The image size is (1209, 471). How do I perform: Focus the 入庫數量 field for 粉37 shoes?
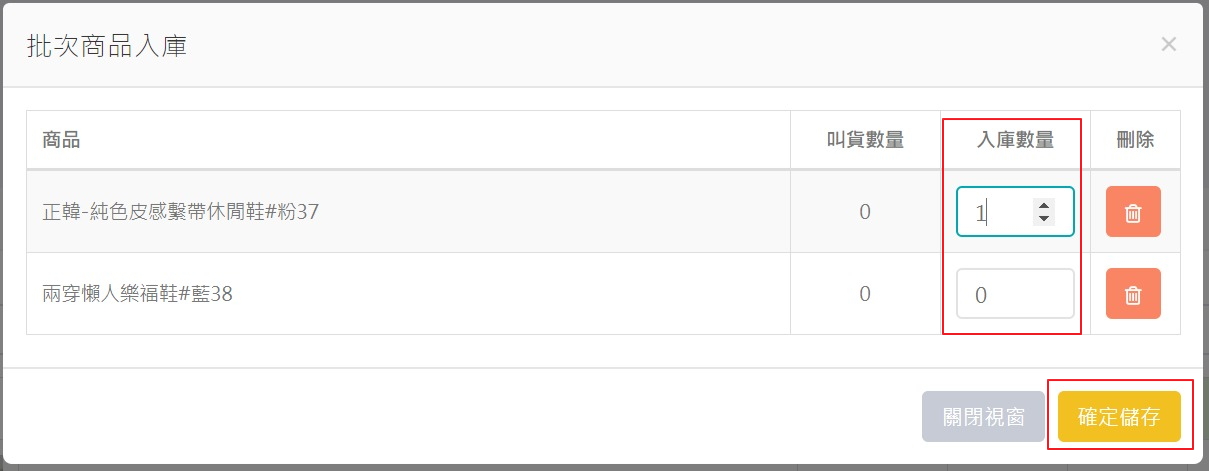click(1015, 212)
